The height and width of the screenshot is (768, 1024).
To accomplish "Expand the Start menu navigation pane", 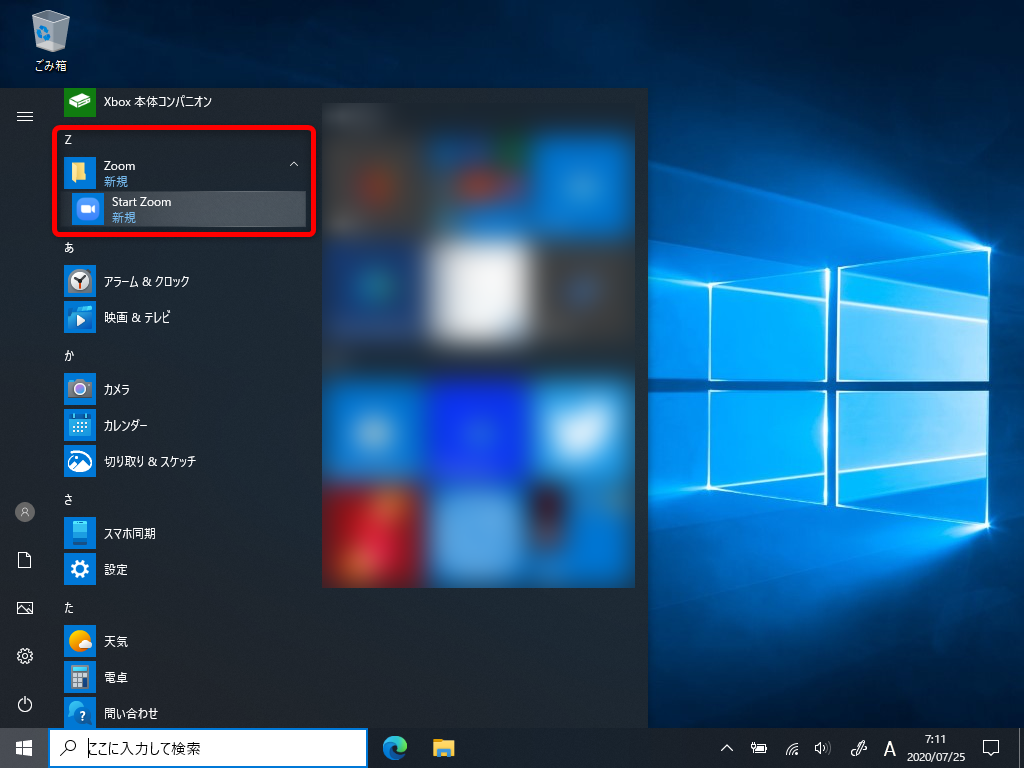I will [24, 115].
